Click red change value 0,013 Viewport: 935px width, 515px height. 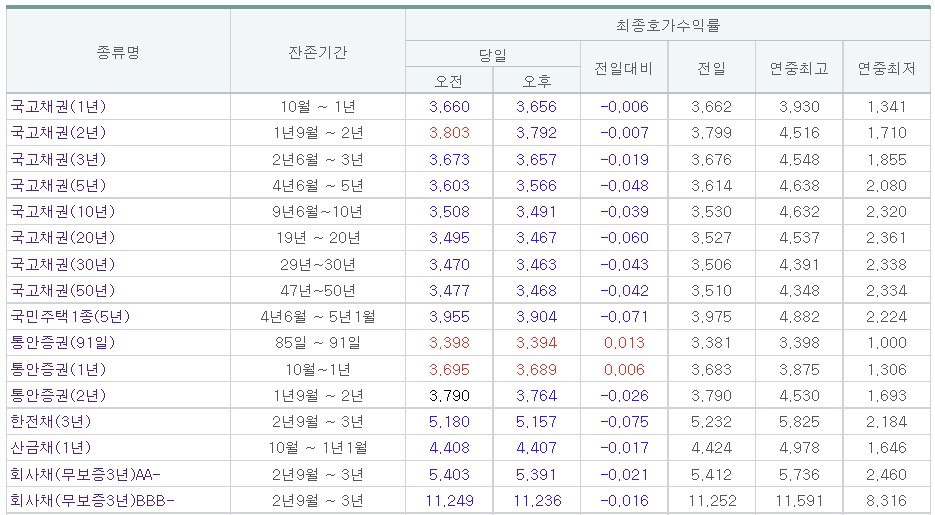[624, 343]
